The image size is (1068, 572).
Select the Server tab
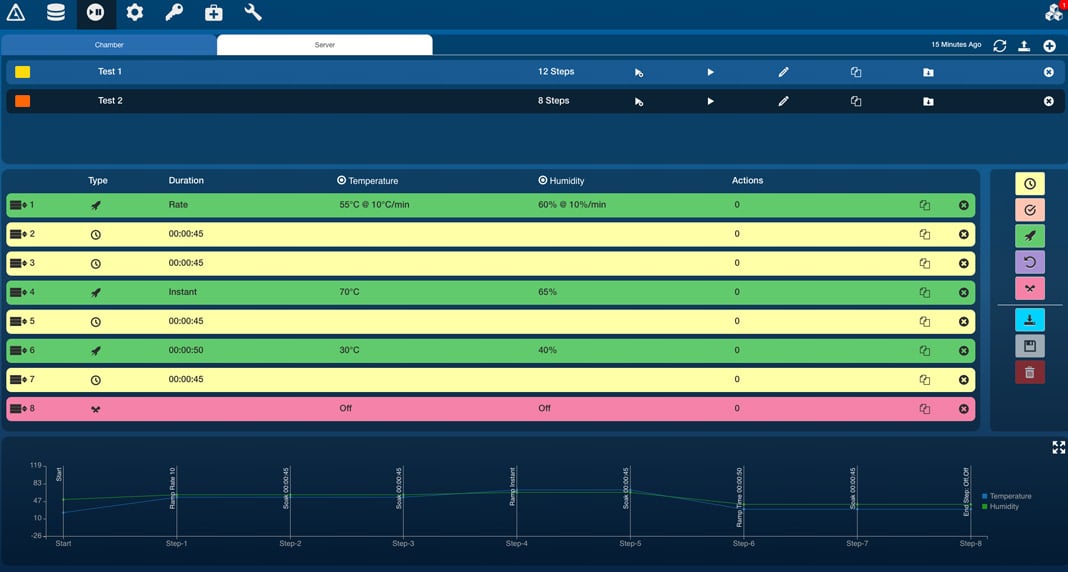325,45
